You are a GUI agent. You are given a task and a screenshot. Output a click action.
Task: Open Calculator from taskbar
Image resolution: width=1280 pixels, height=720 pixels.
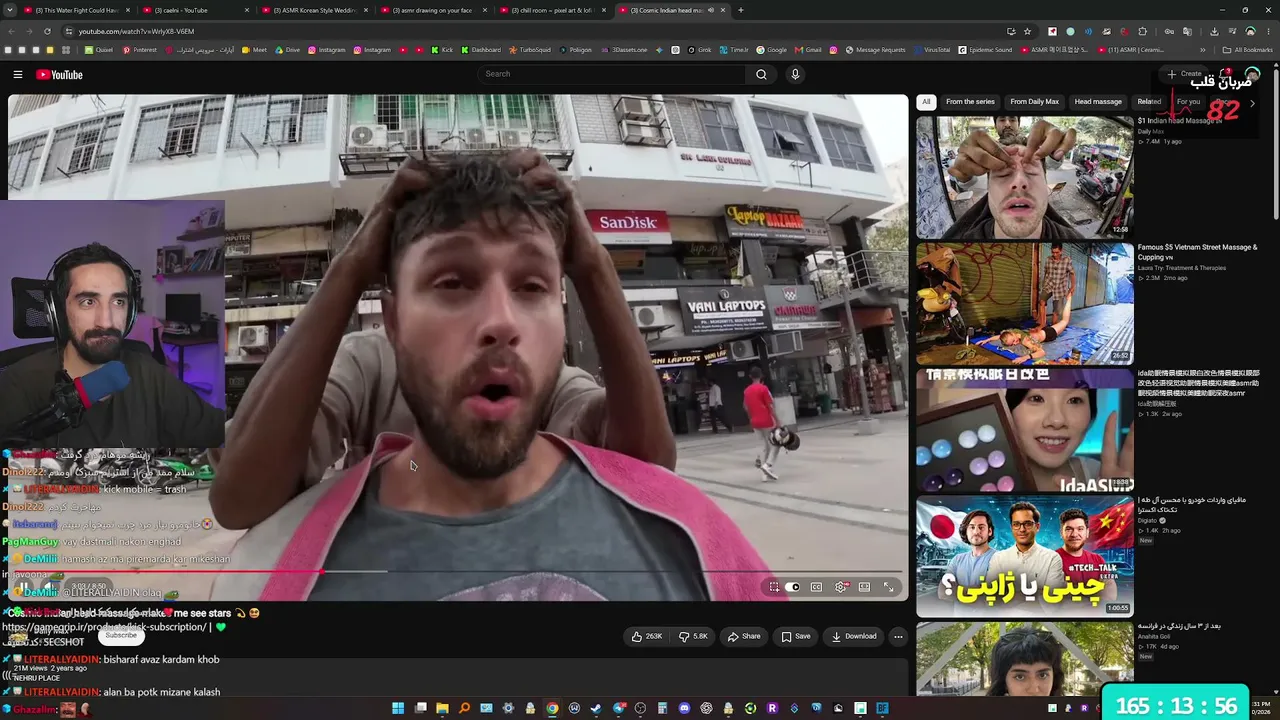(662, 709)
